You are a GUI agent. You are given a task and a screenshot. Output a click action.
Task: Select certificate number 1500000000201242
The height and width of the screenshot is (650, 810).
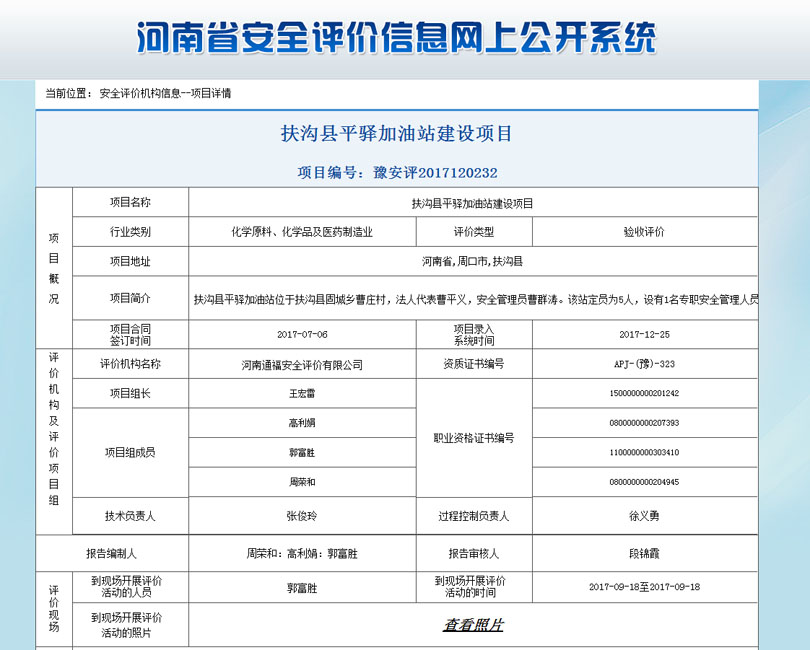point(645,393)
